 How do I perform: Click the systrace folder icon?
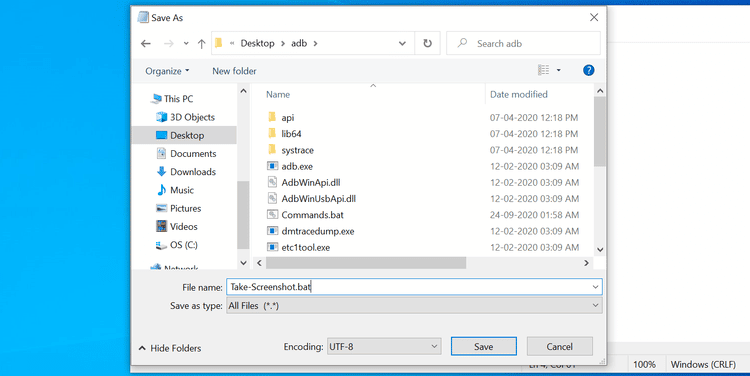(x=272, y=150)
